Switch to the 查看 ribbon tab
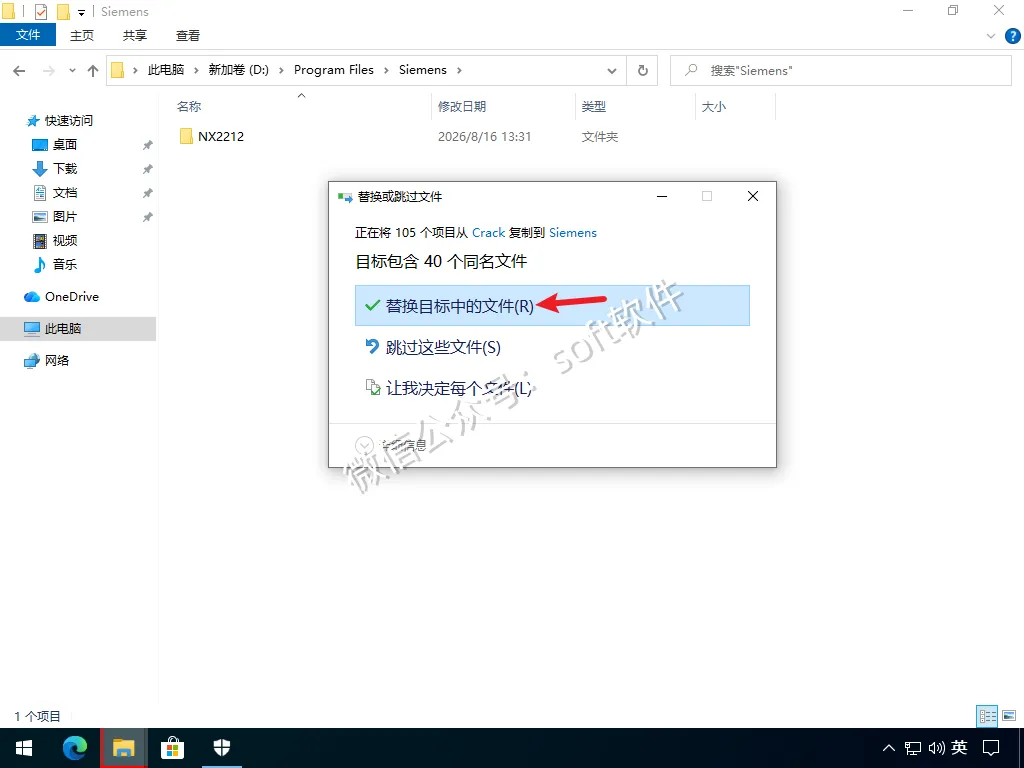This screenshot has height=768, width=1024. pyautogui.click(x=187, y=35)
